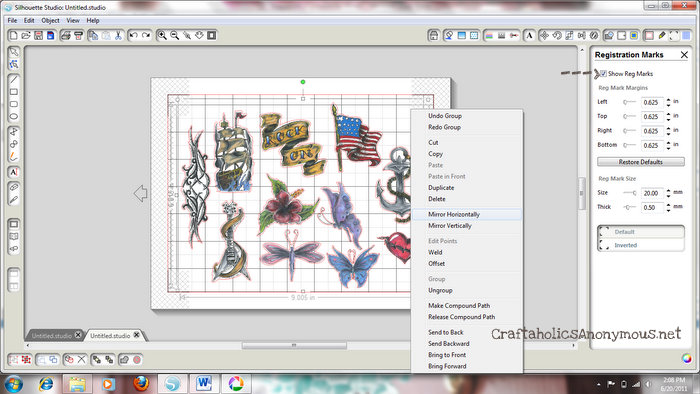Viewport: 700px width, 394px height.
Task: Click the Save icon in top toolbar
Action: coord(38,35)
